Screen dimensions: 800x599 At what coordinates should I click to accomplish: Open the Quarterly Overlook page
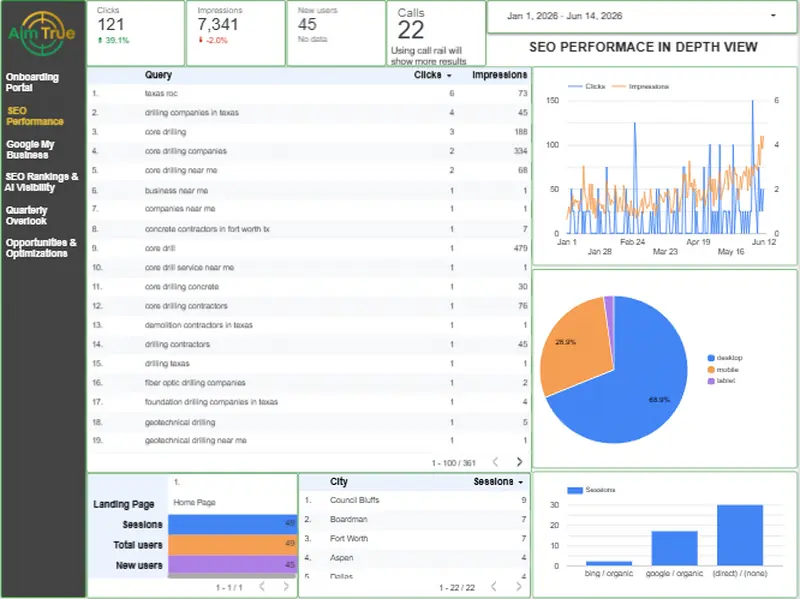click(x=27, y=215)
